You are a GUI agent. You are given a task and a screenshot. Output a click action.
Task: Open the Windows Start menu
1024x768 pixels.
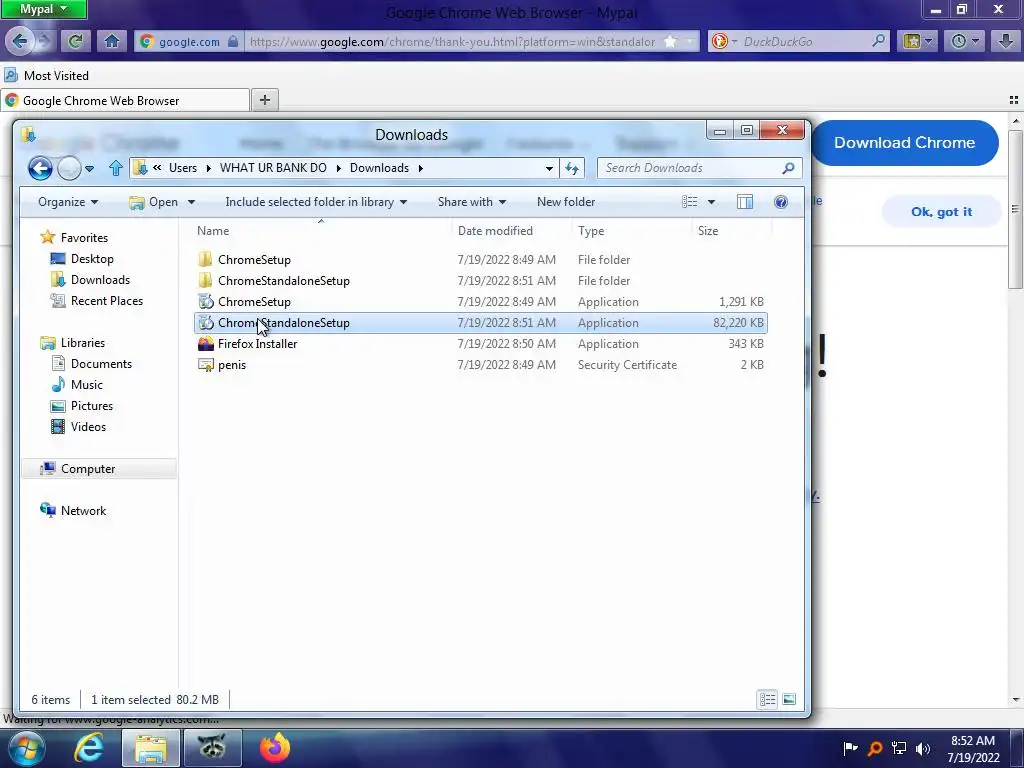coord(26,748)
